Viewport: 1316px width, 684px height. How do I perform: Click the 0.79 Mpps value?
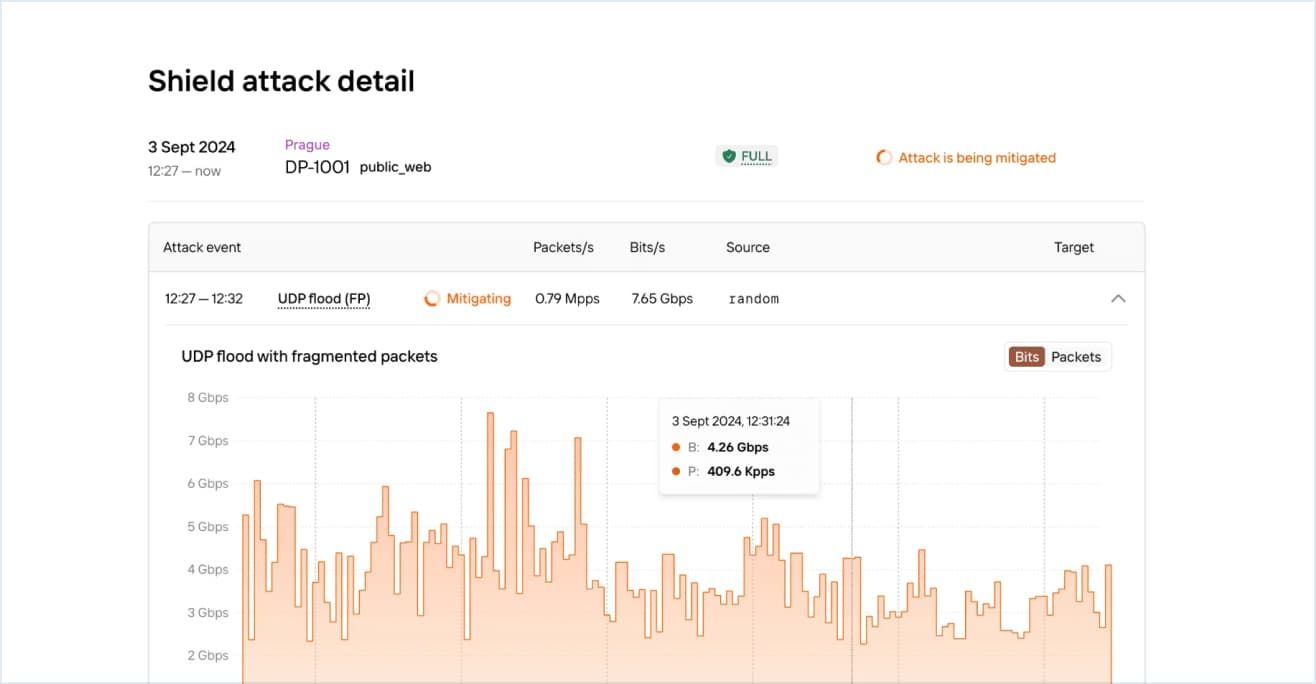tap(567, 298)
